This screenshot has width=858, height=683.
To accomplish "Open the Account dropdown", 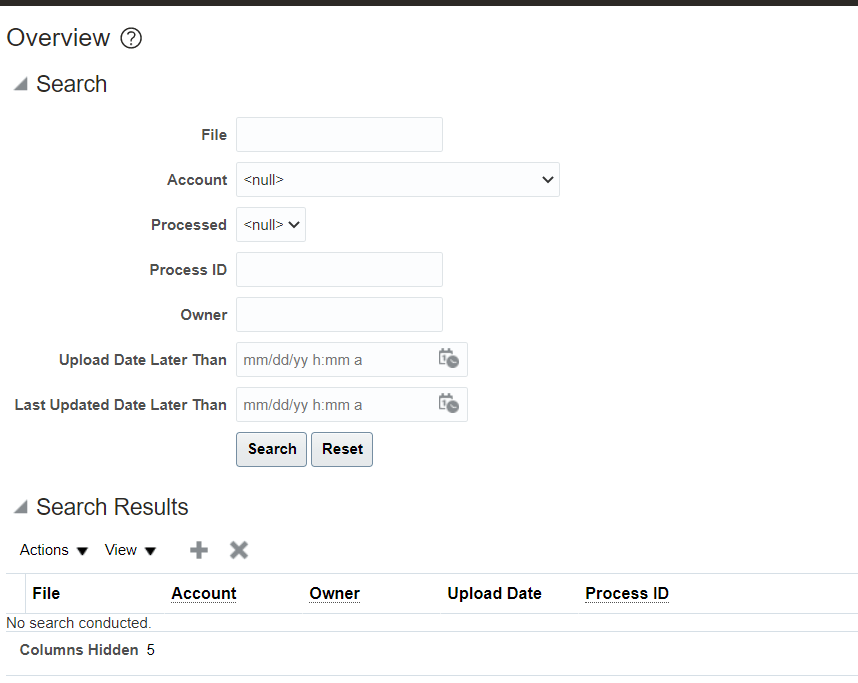I will click(397, 179).
